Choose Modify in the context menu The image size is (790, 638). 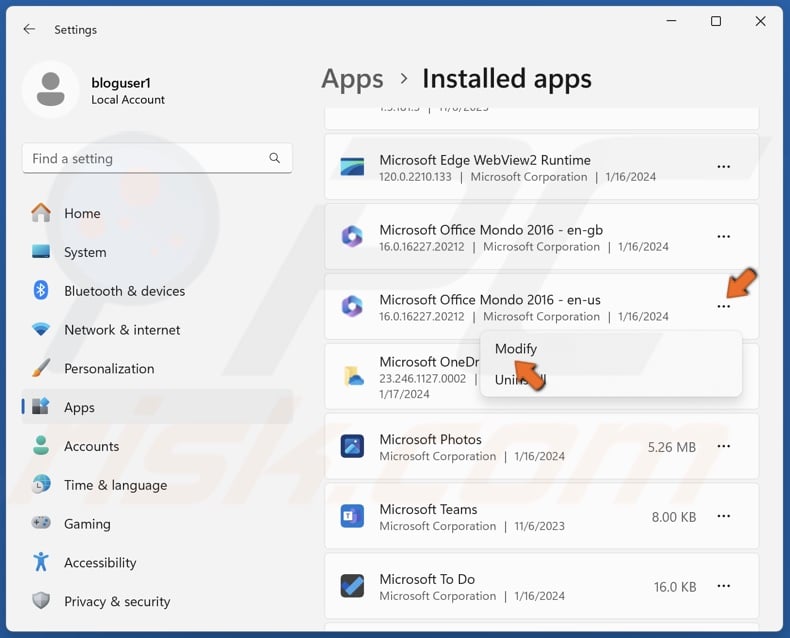tap(611, 349)
